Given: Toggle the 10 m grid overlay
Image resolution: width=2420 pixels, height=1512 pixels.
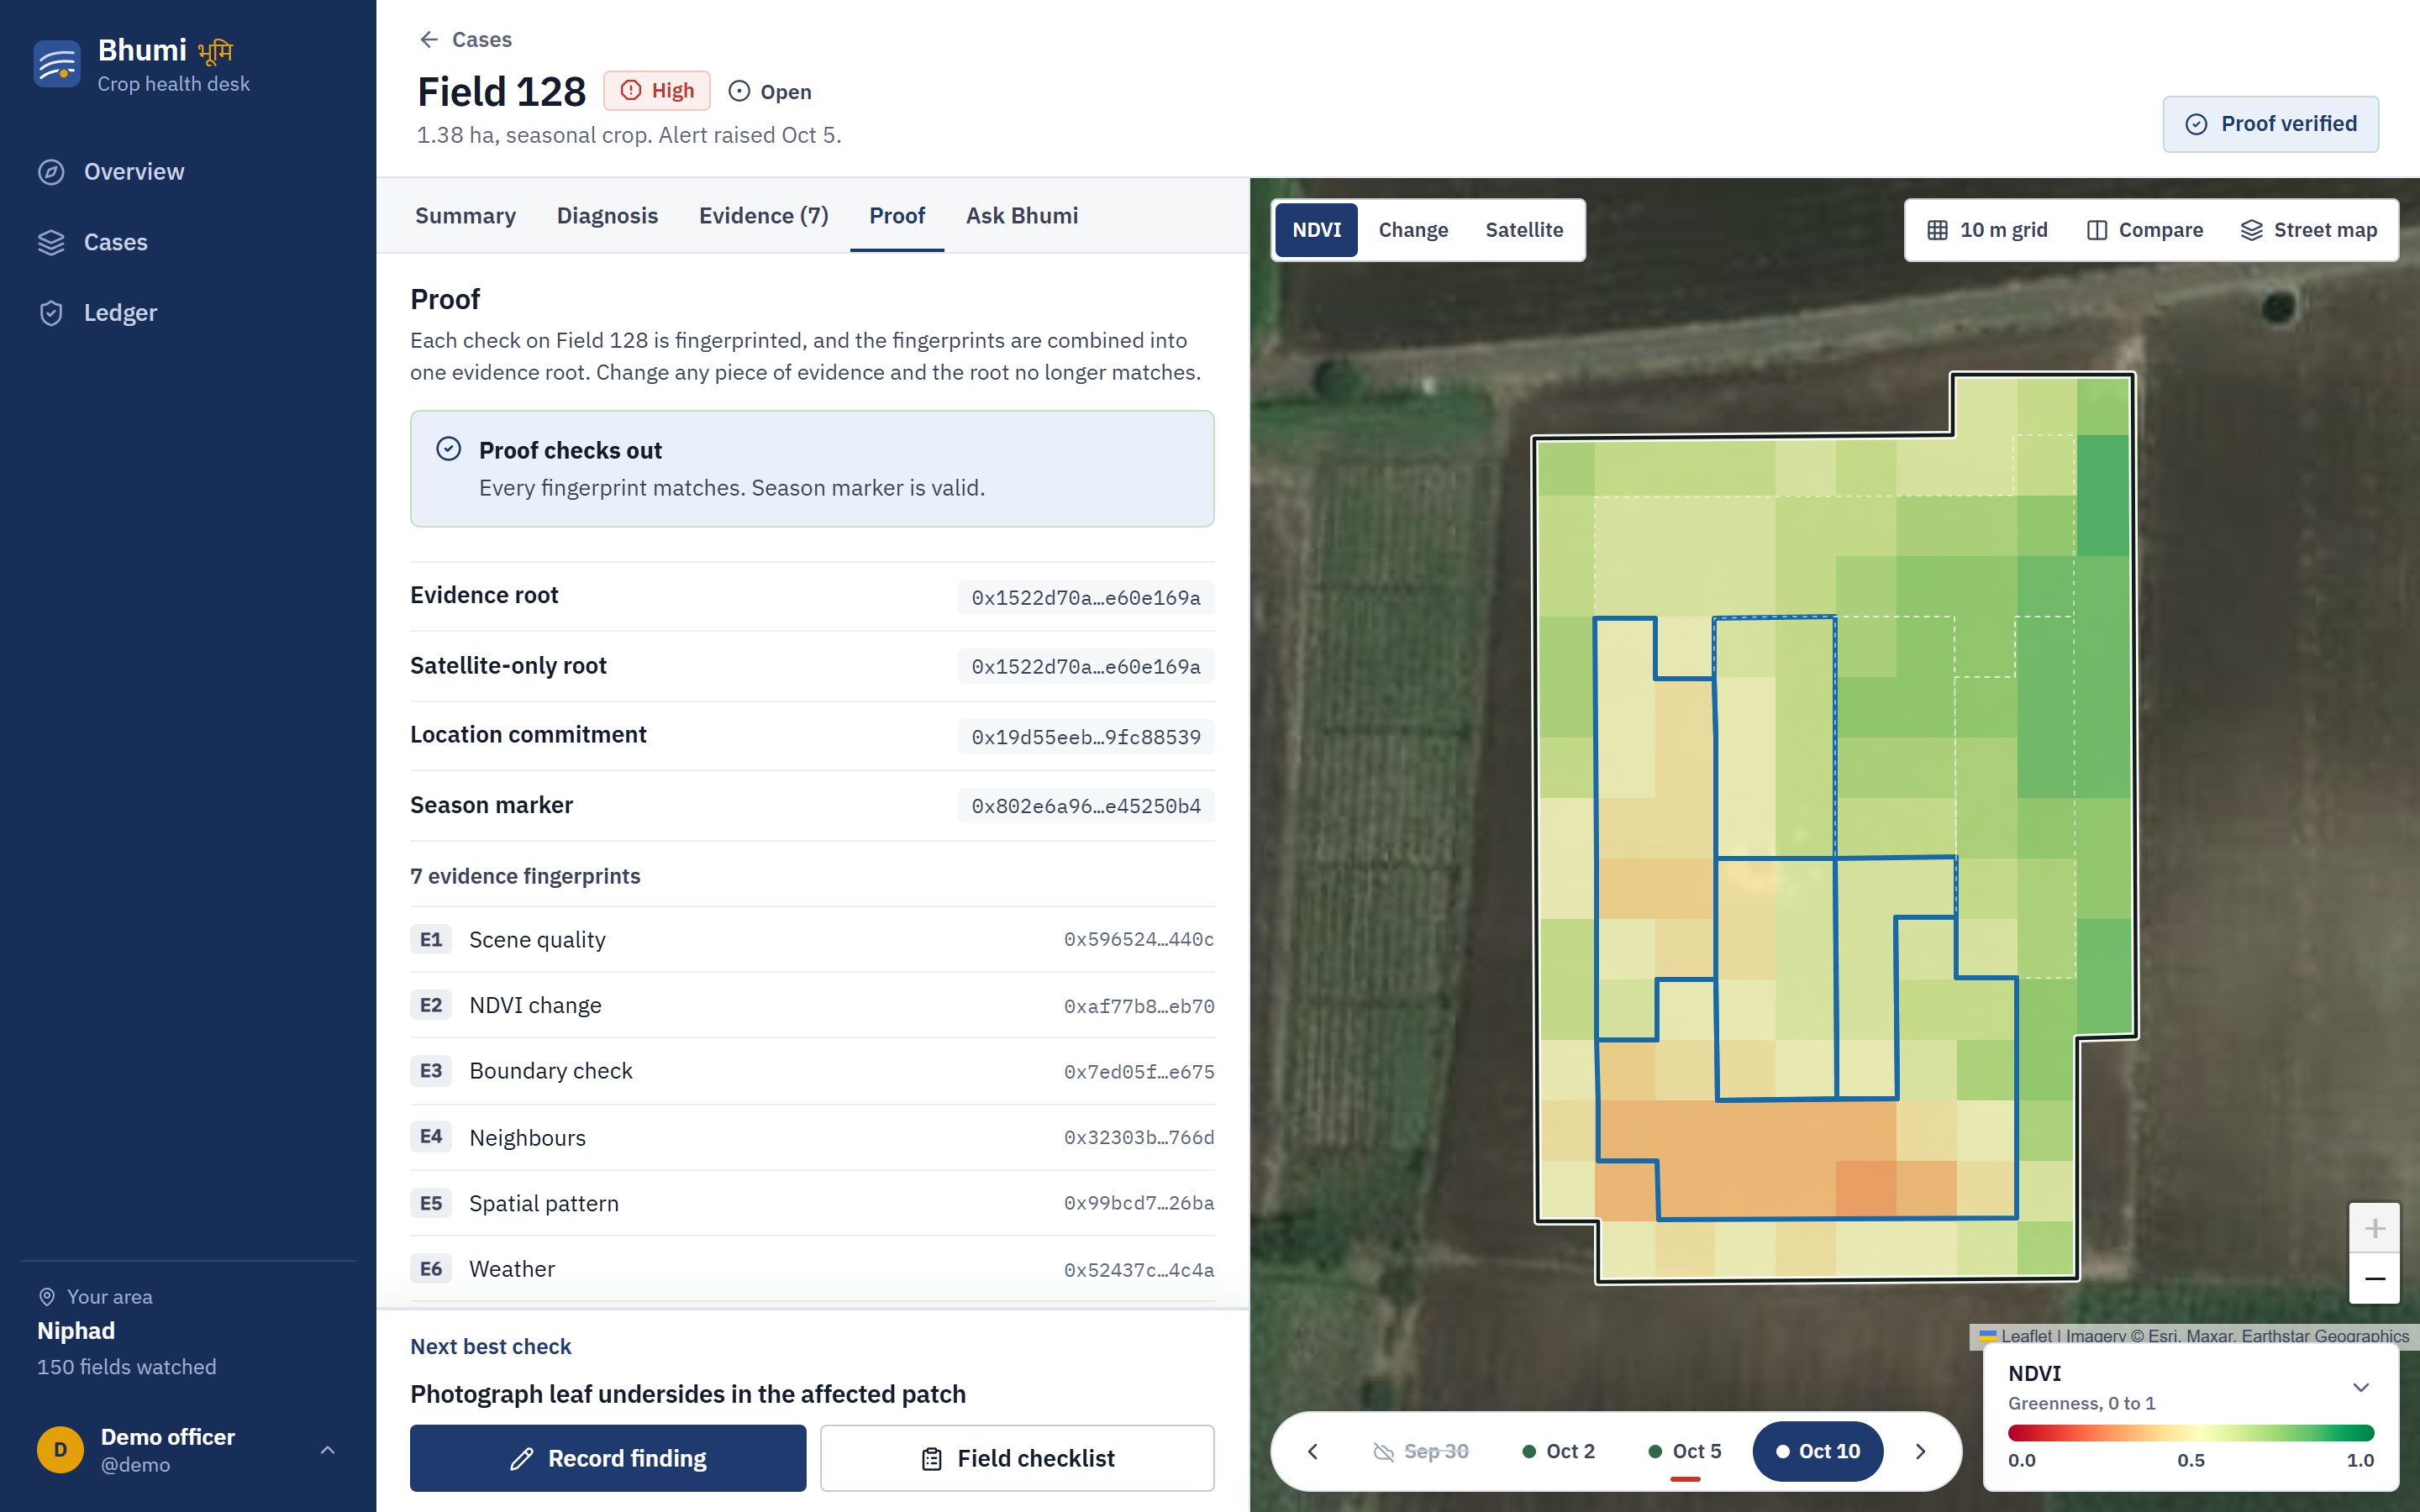Looking at the screenshot, I should click(x=1987, y=230).
